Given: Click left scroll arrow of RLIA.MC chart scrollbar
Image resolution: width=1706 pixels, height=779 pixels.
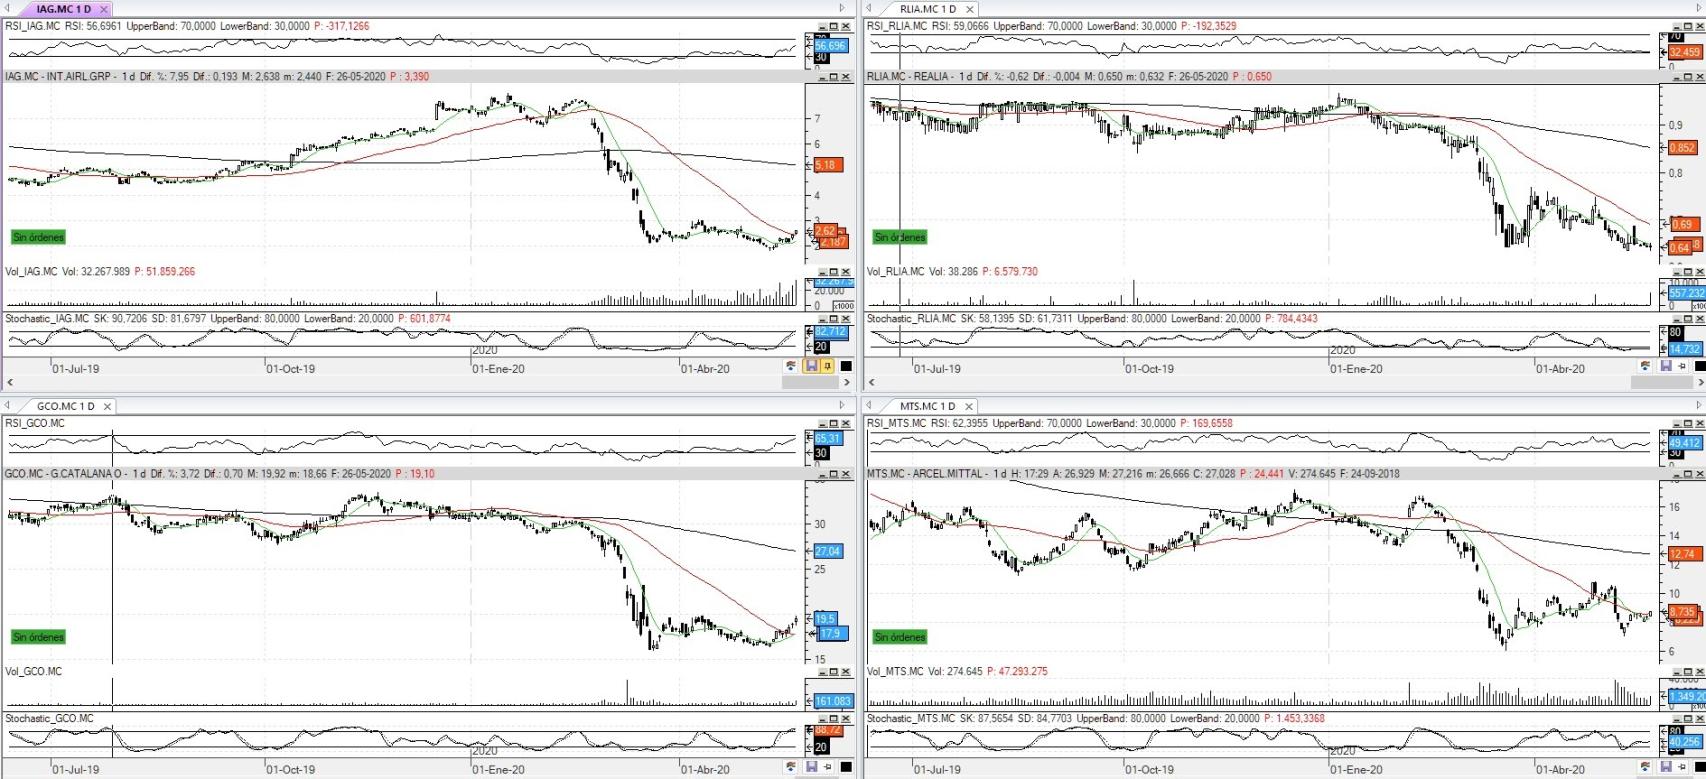Looking at the screenshot, I should pos(872,382).
